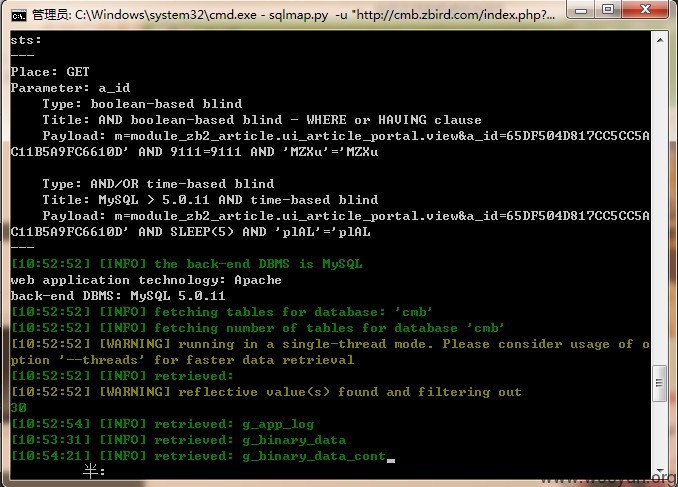Click the '半:' IME indicator text
This screenshot has height=487, width=678.
tap(94, 471)
